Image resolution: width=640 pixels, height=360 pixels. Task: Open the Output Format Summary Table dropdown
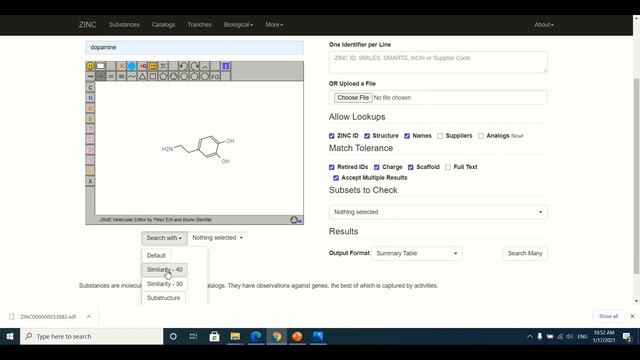[x=417, y=253]
